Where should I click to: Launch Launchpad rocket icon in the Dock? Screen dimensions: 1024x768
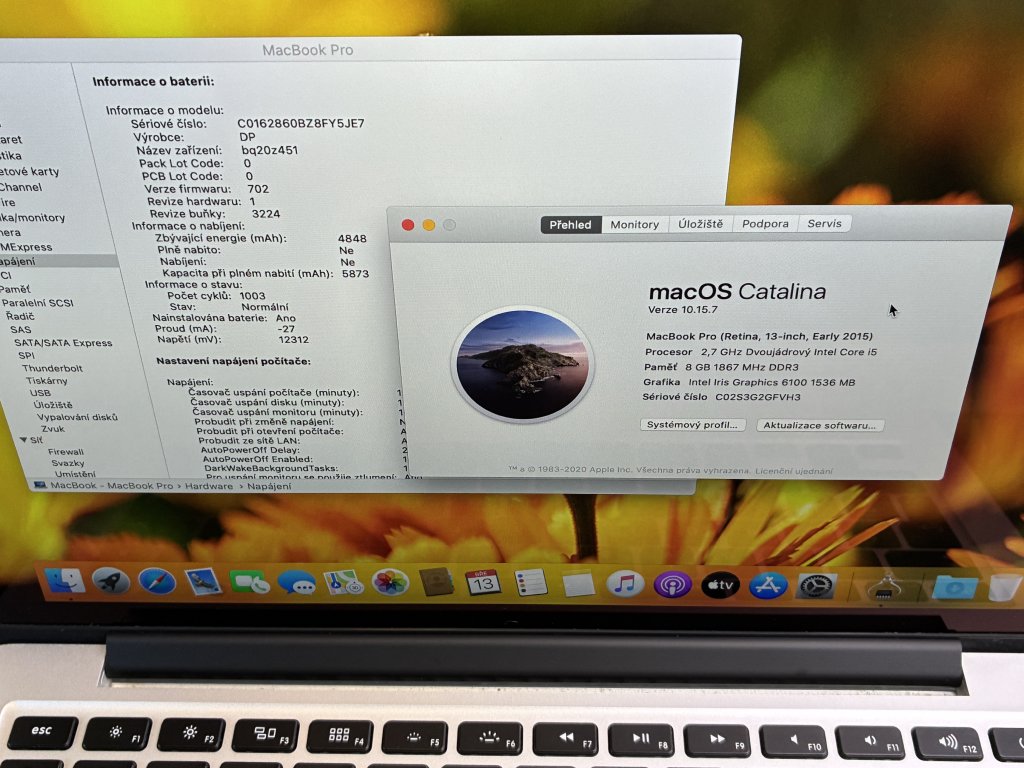click(110, 580)
